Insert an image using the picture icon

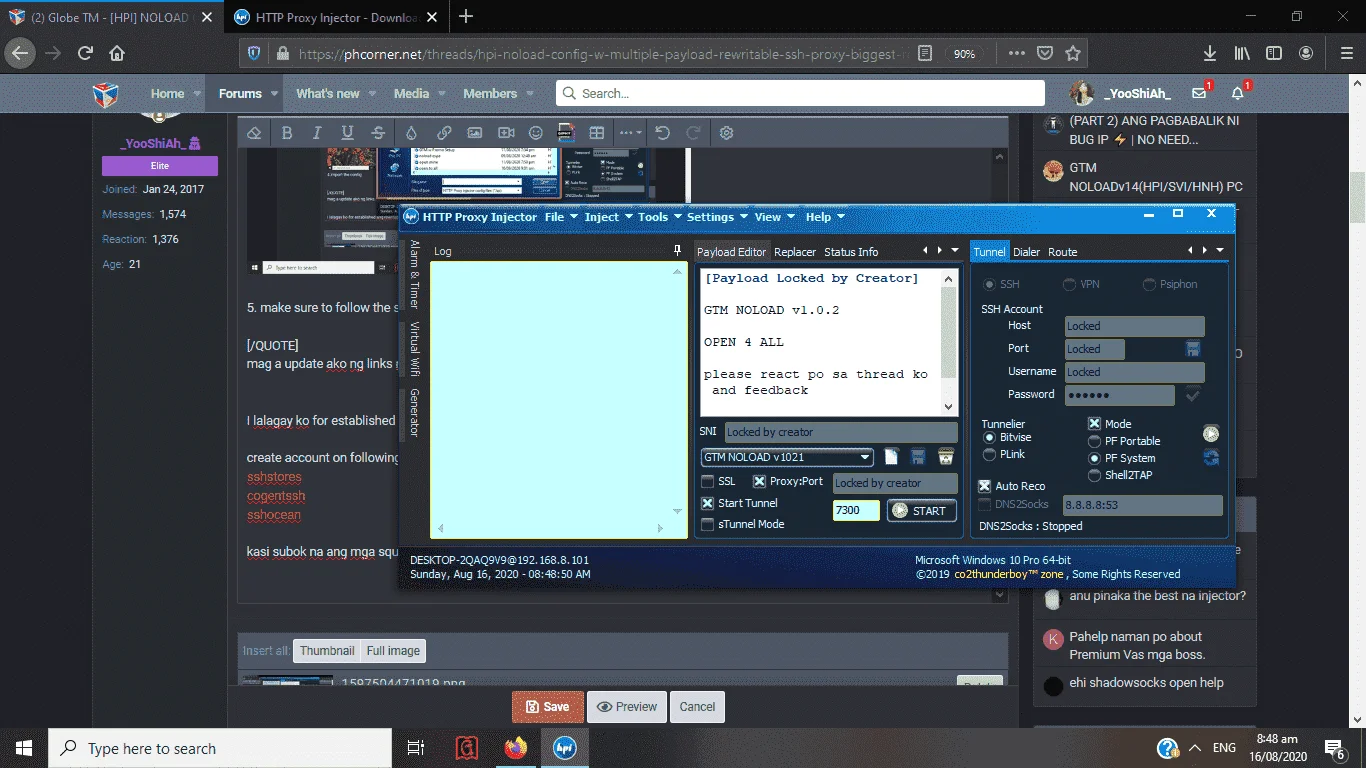click(474, 133)
